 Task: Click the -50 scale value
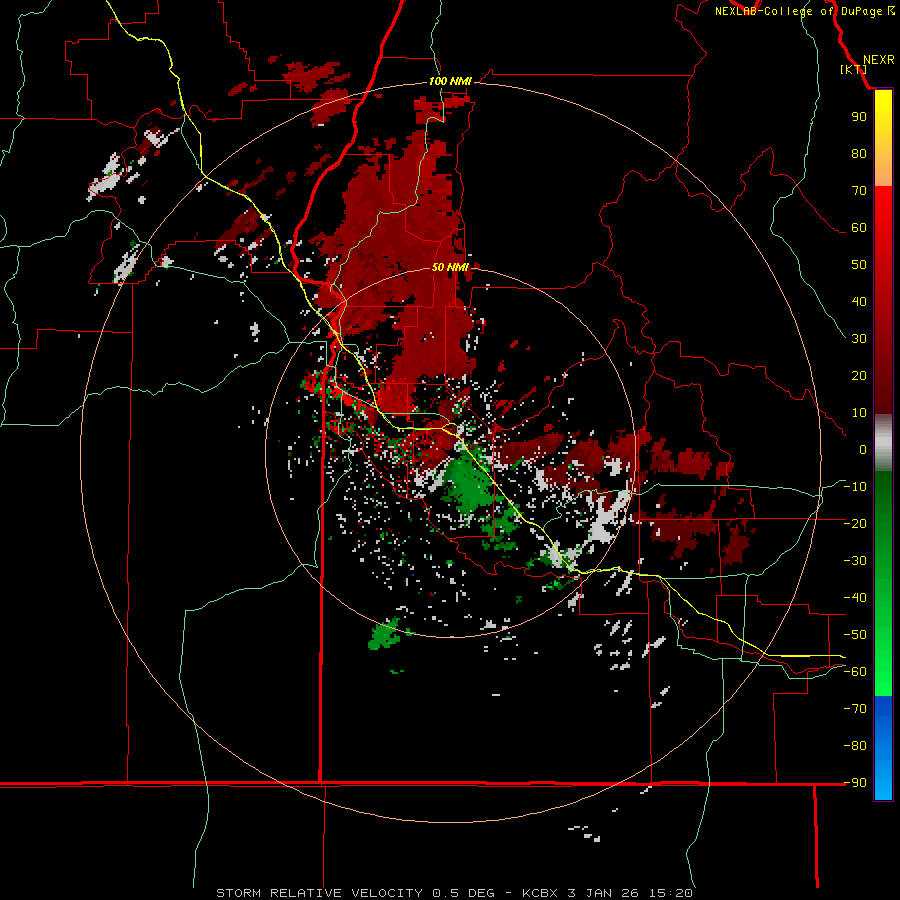[x=855, y=635]
